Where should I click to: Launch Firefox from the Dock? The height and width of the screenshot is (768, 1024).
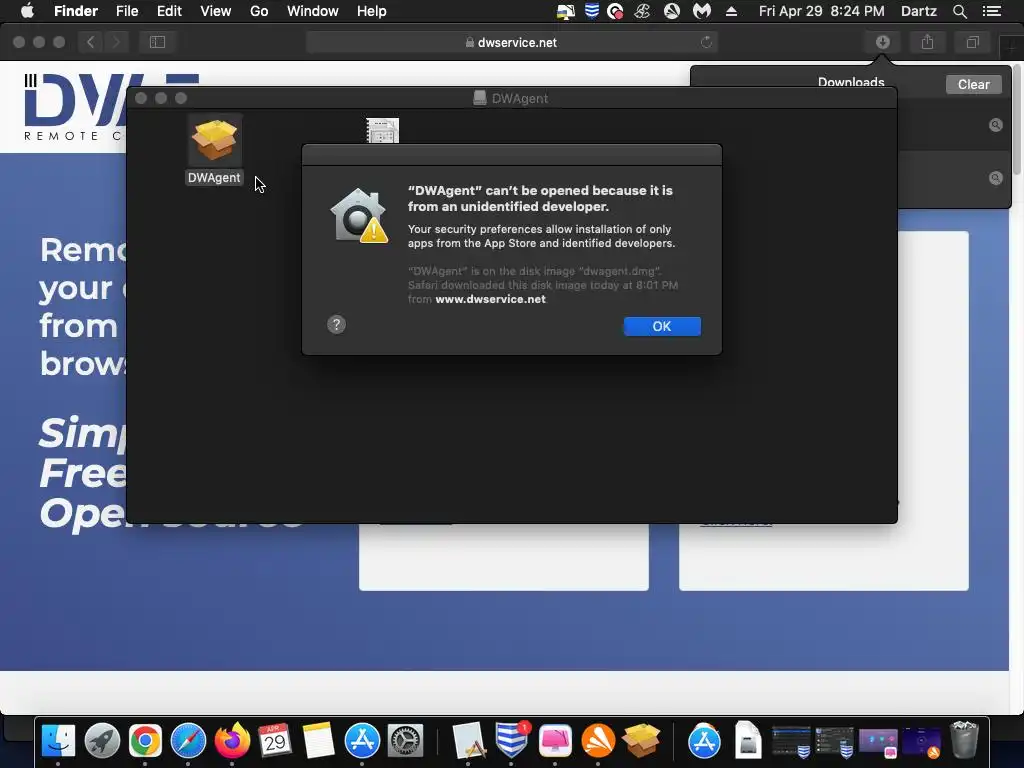(232, 741)
